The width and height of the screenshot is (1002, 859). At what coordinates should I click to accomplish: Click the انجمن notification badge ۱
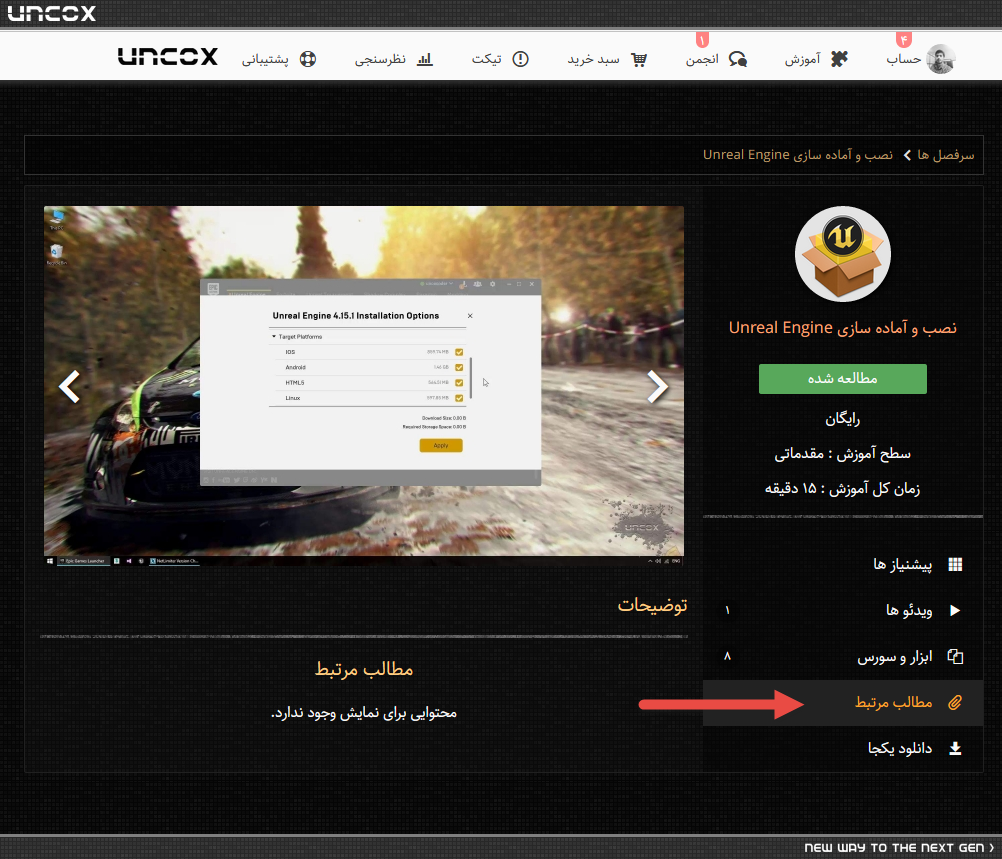[702, 40]
